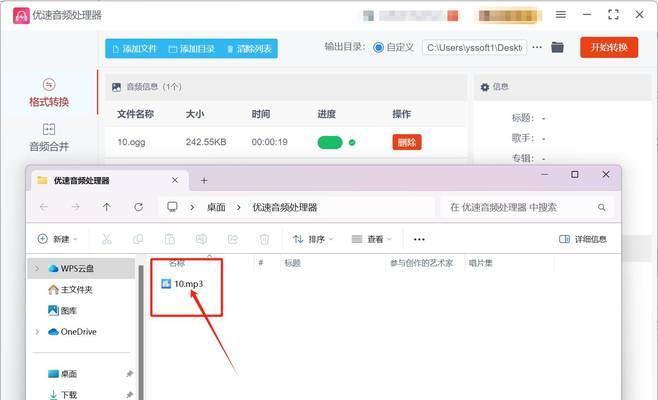Click the 优速音频处理器 app logo

(x=21, y=16)
